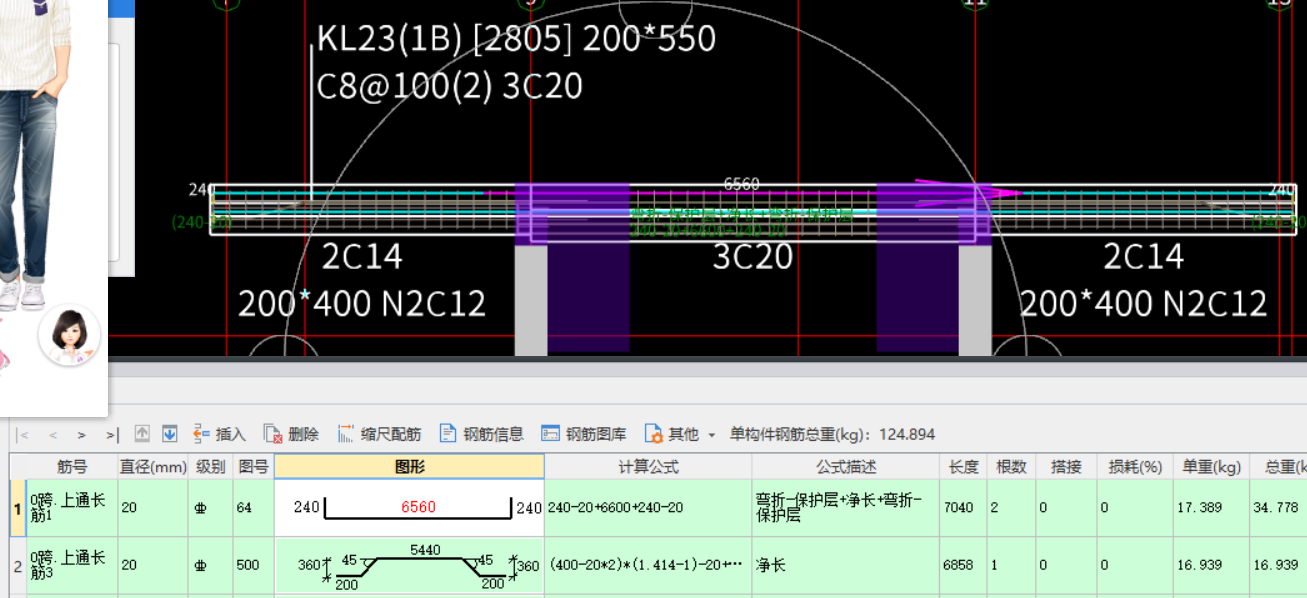The width and height of the screenshot is (1307, 598).
Task: Select row 2 header number
Action: click(x=18, y=566)
